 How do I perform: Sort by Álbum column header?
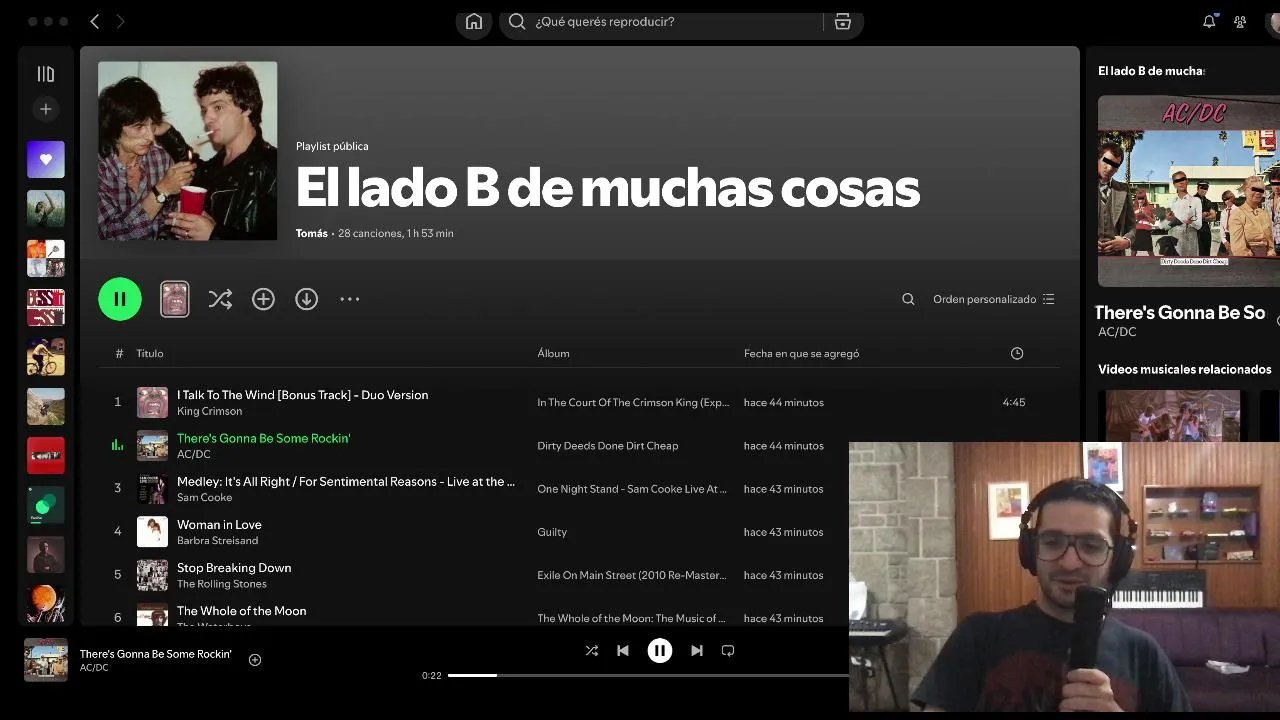pos(553,353)
